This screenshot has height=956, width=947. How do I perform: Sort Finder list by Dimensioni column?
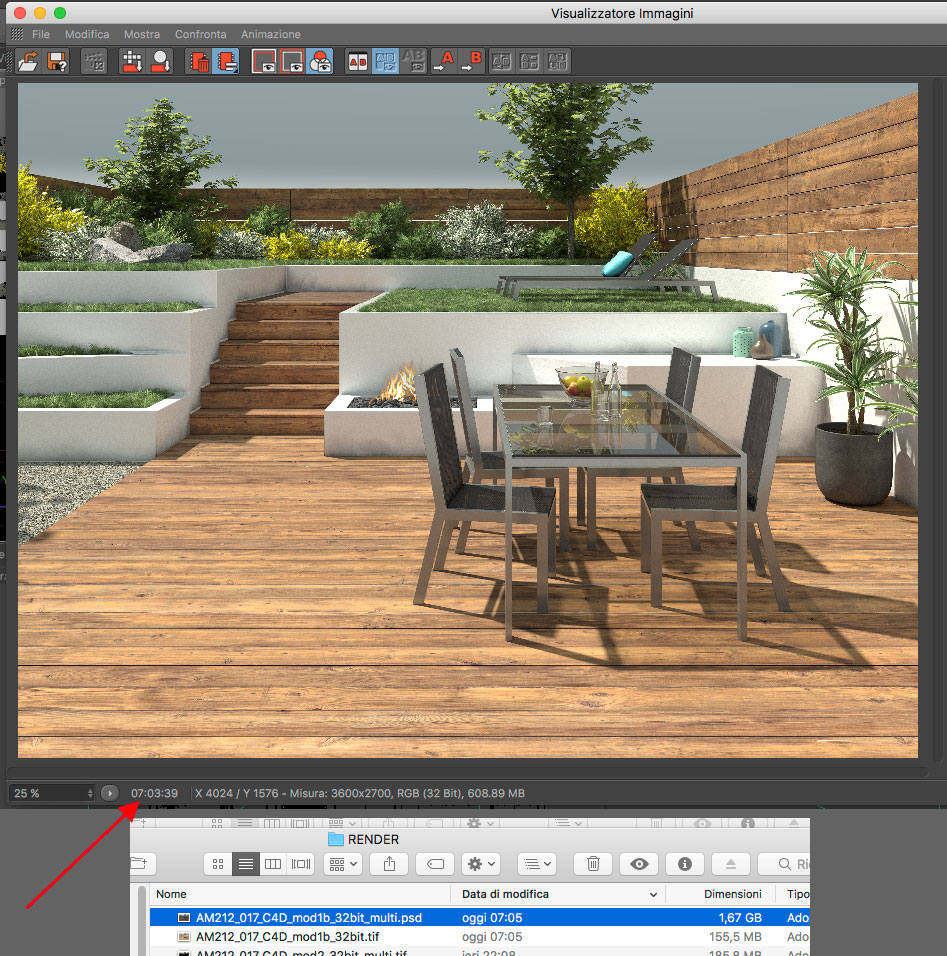point(720,894)
